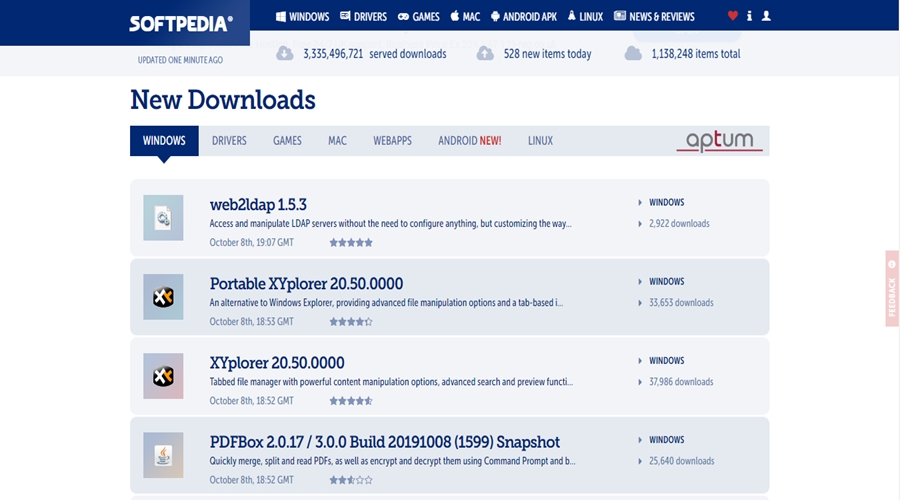Screen dimensions: 900x500
Task: Click the 528 new items today text
Action: (548, 54)
